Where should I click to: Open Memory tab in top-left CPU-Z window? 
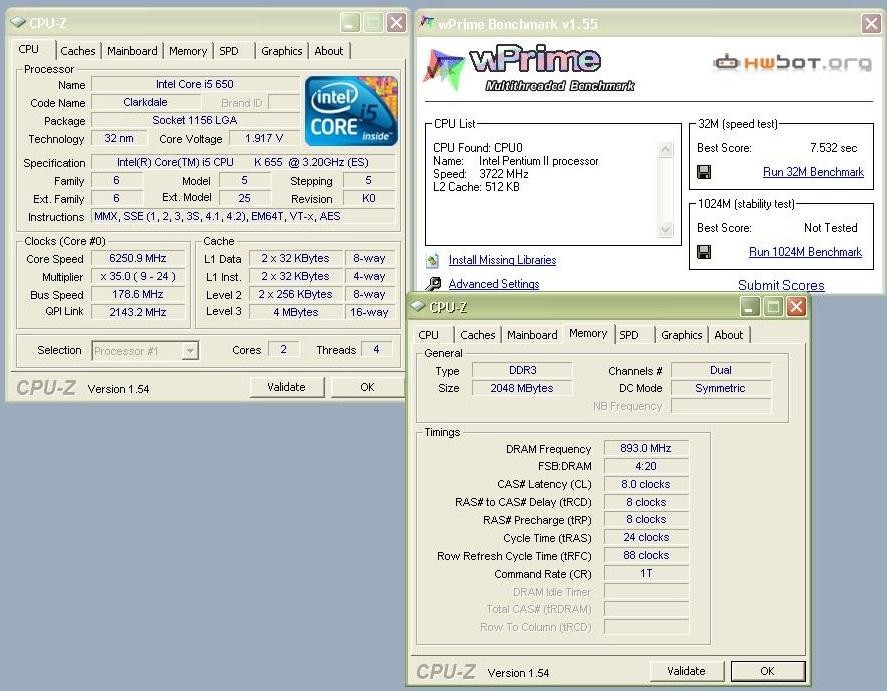tap(188, 51)
